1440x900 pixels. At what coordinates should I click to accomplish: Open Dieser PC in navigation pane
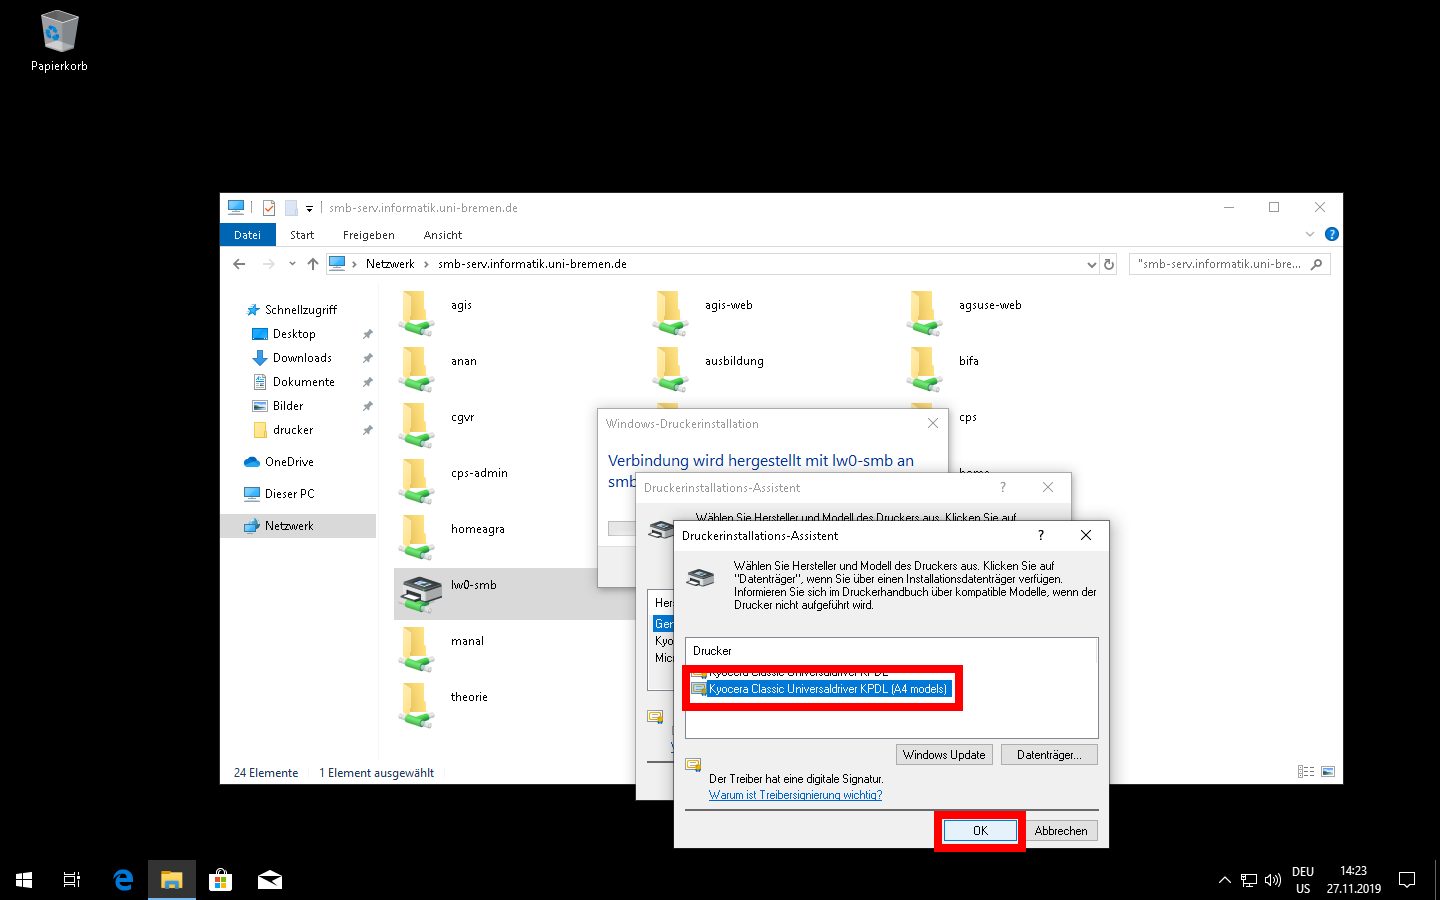click(289, 494)
